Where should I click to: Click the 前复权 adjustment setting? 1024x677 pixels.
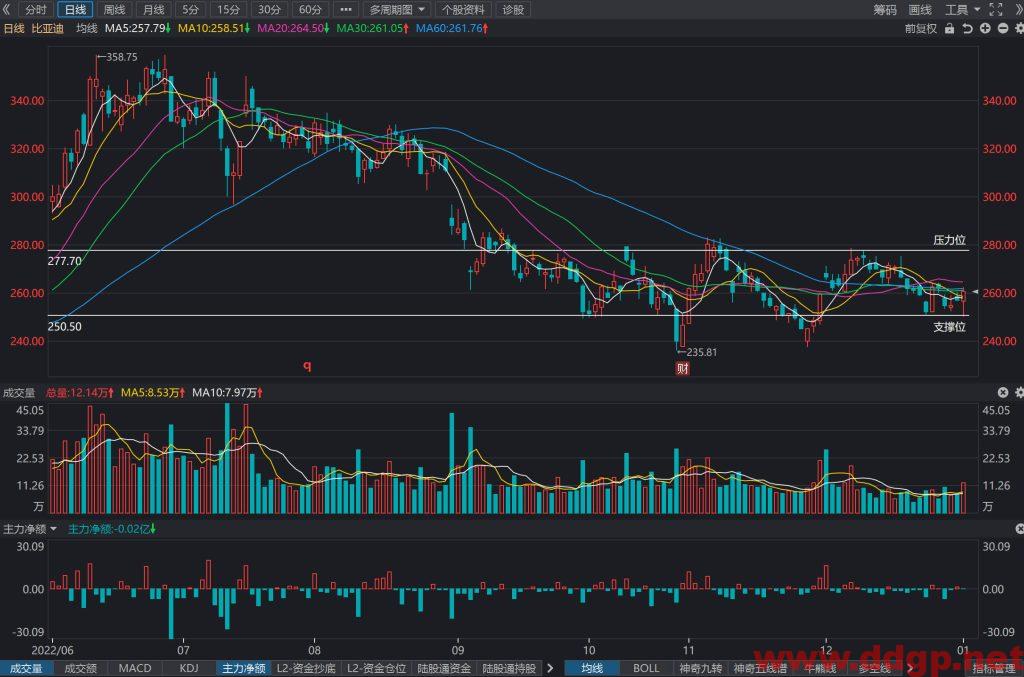tap(921, 29)
